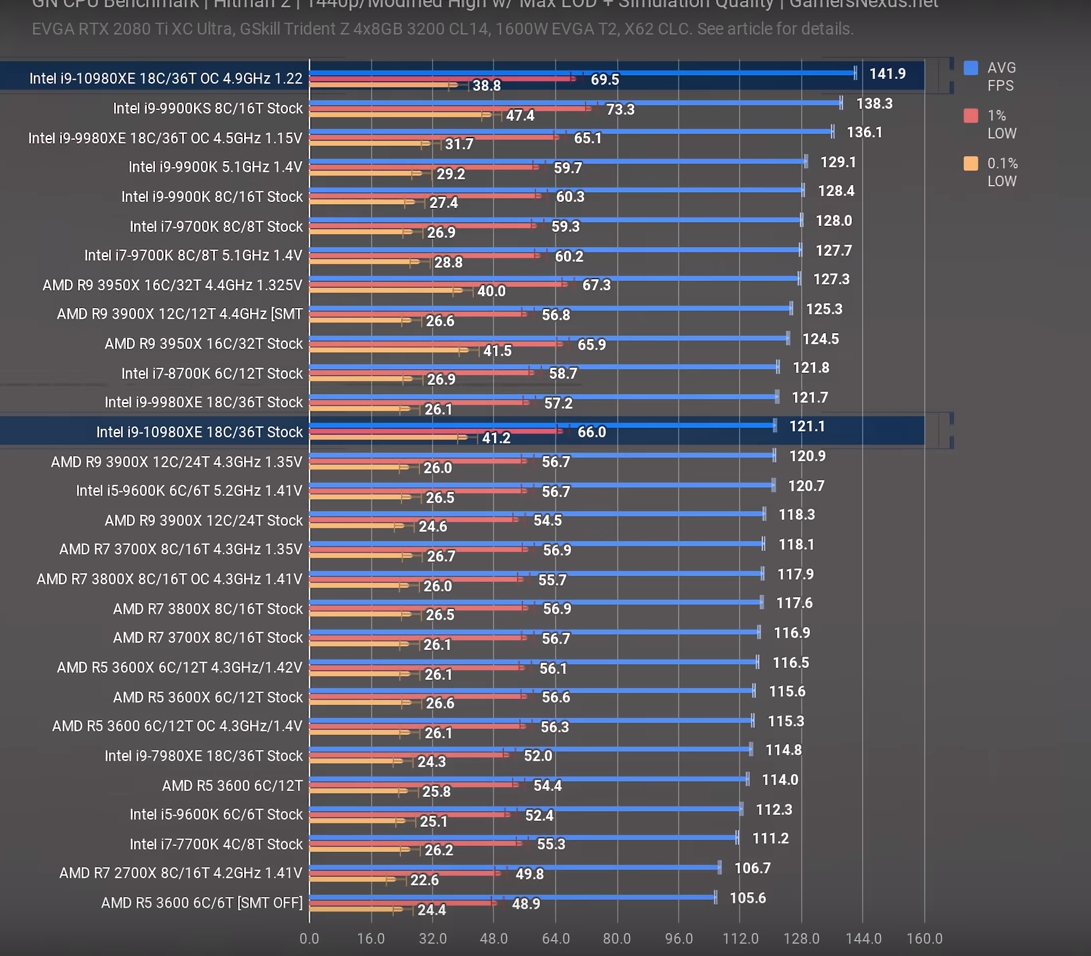Click the 73.3 one-percent low value
The image size is (1091, 956).
(620, 109)
